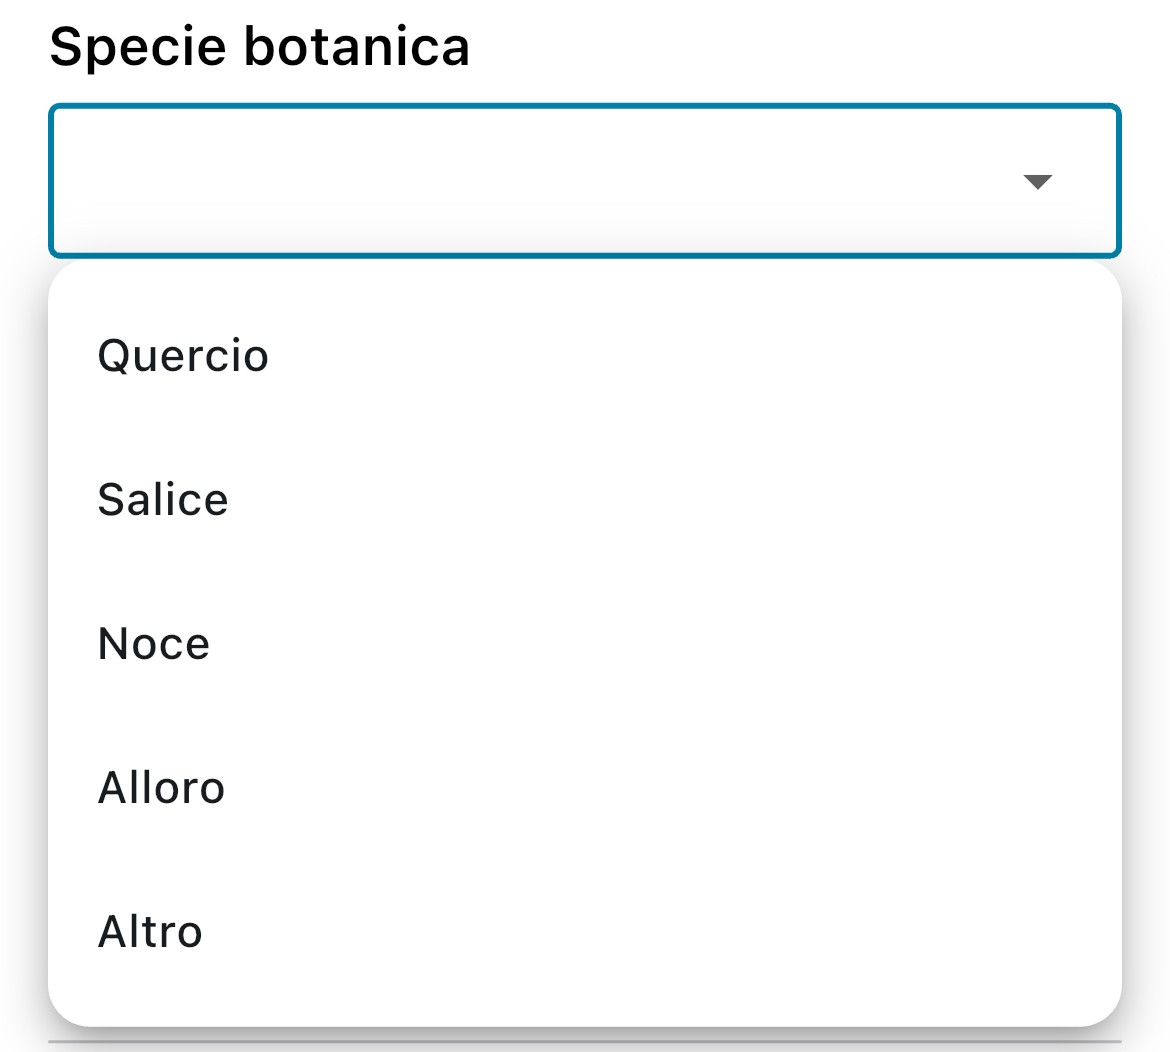Click the Altro option below Alloro
1170x1052 pixels.
coord(150,932)
